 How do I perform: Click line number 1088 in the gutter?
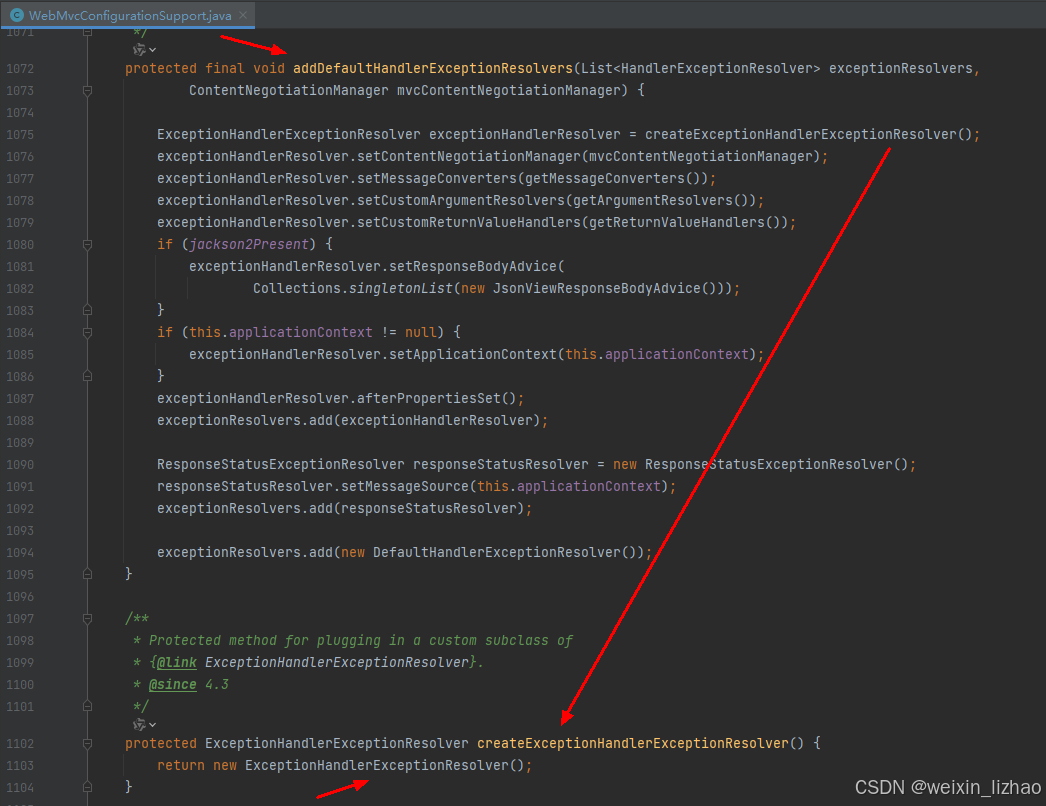(20, 420)
